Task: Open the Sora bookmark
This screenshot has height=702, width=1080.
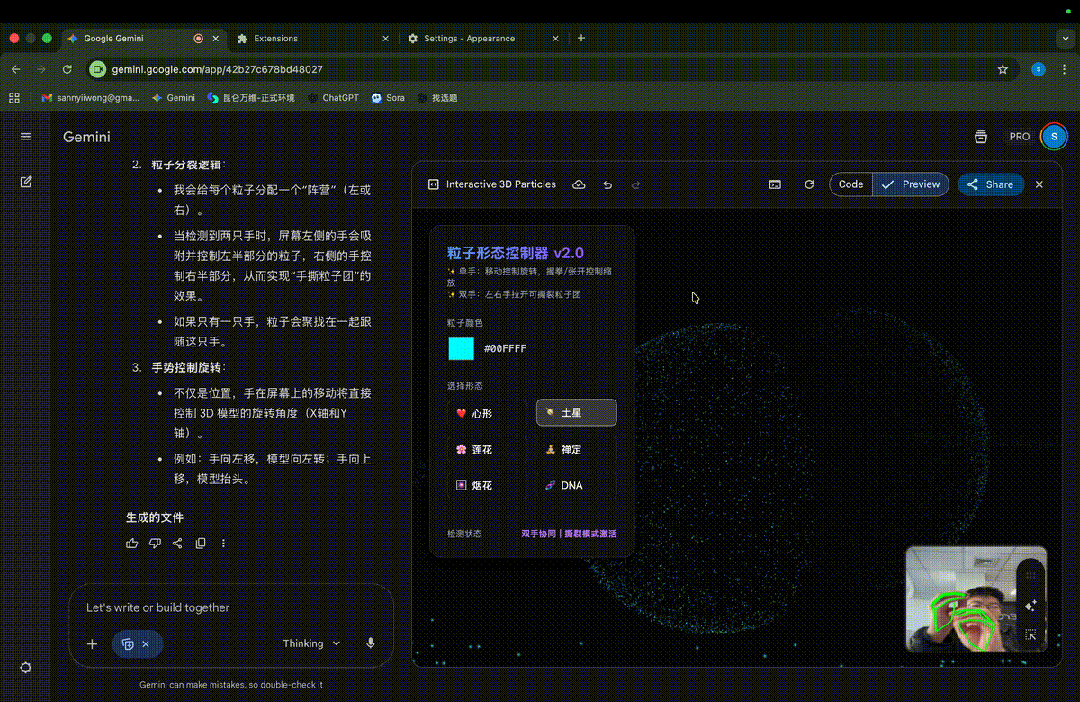Action: 388,98
